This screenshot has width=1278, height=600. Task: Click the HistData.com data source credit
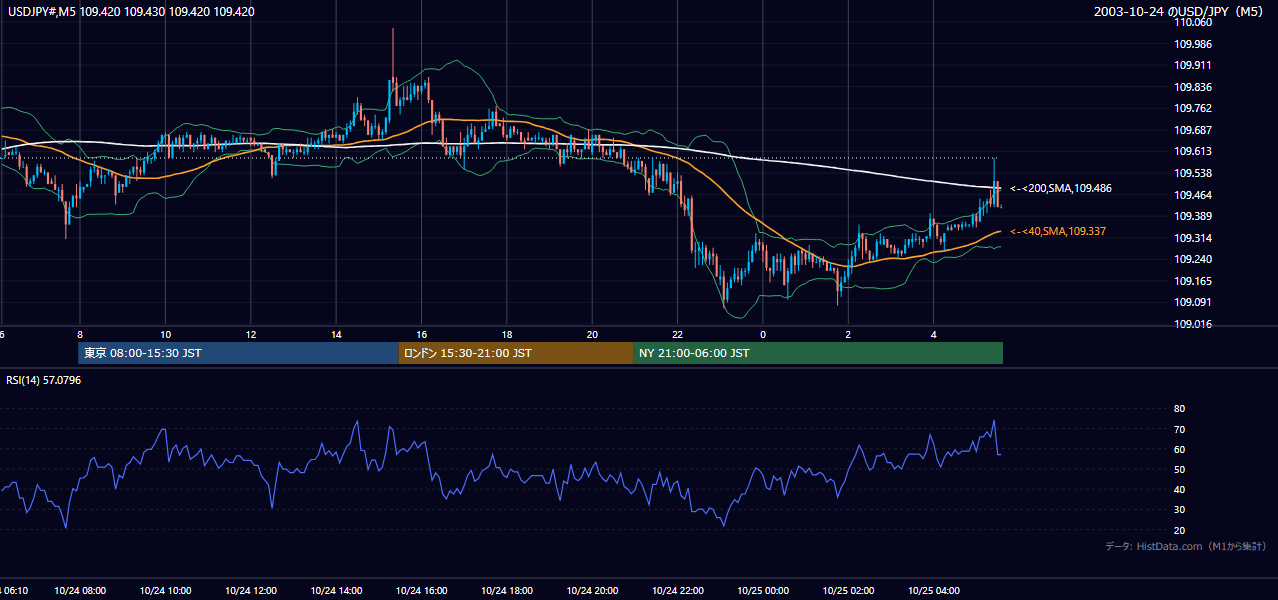[x=1186, y=546]
